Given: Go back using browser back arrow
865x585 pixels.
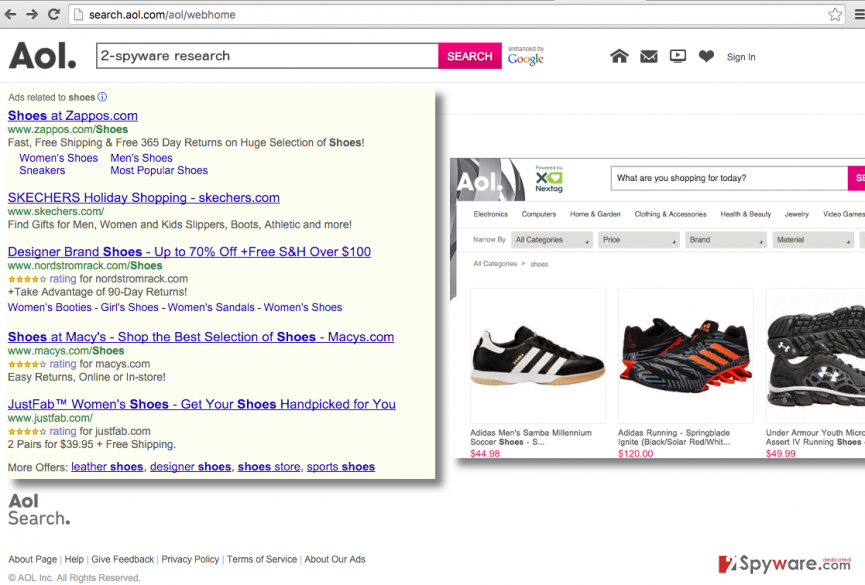Looking at the screenshot, I should pos(10,14).
